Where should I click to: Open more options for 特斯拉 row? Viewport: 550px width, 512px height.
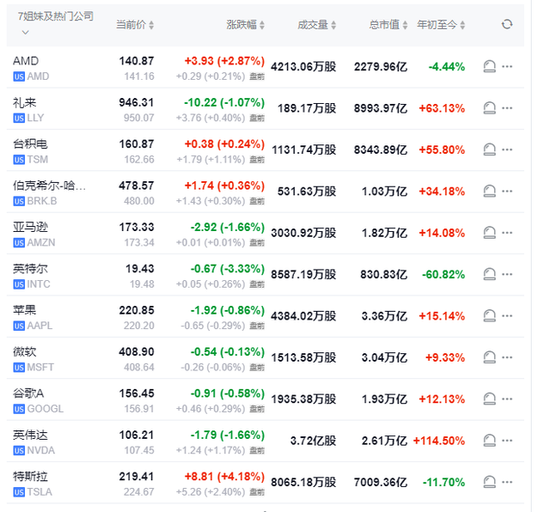click(x=507, y=482)
